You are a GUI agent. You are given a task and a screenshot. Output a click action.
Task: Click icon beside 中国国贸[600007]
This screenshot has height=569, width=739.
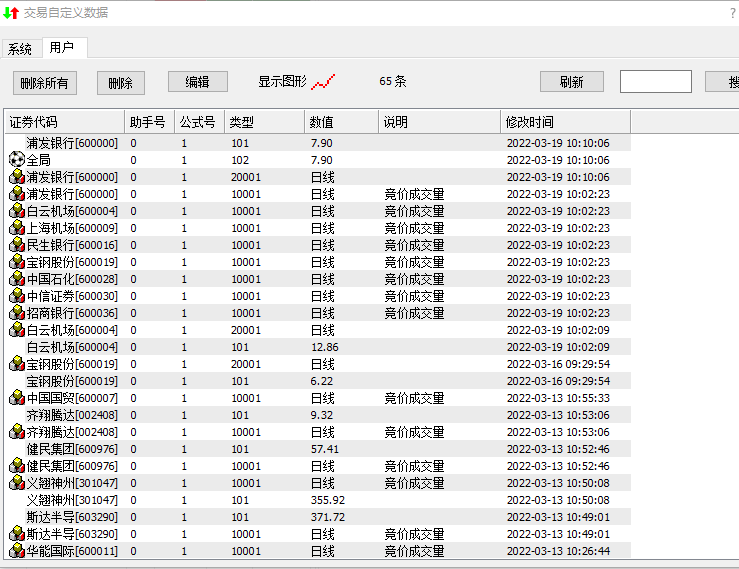click(x=16, y=398)
